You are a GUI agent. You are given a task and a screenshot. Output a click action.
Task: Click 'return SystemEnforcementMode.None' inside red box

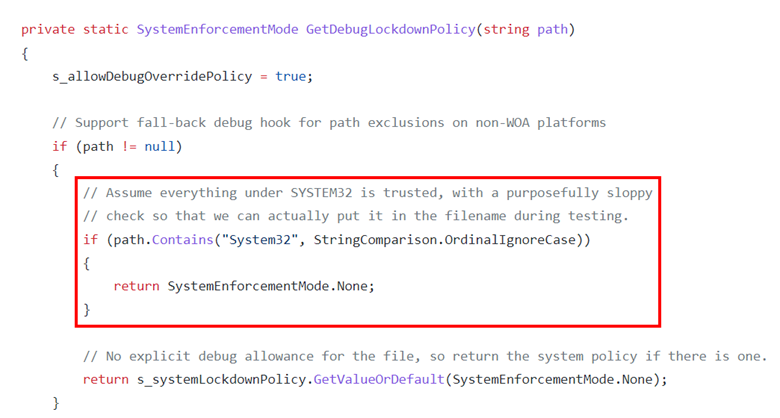click(244, 286)
